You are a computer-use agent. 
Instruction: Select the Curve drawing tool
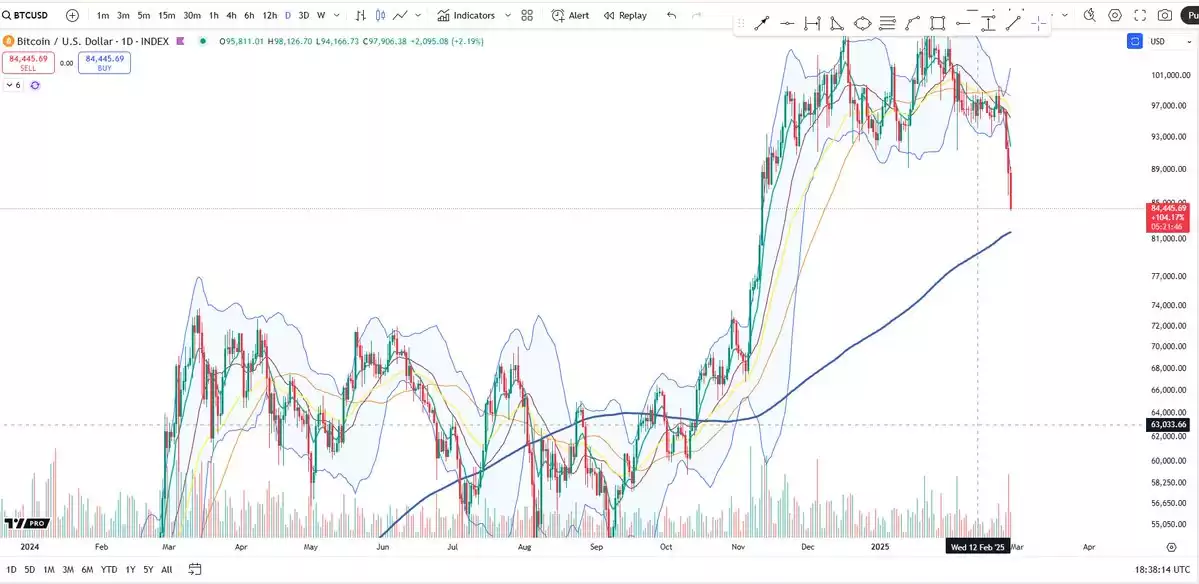click(x=912, y=24)
